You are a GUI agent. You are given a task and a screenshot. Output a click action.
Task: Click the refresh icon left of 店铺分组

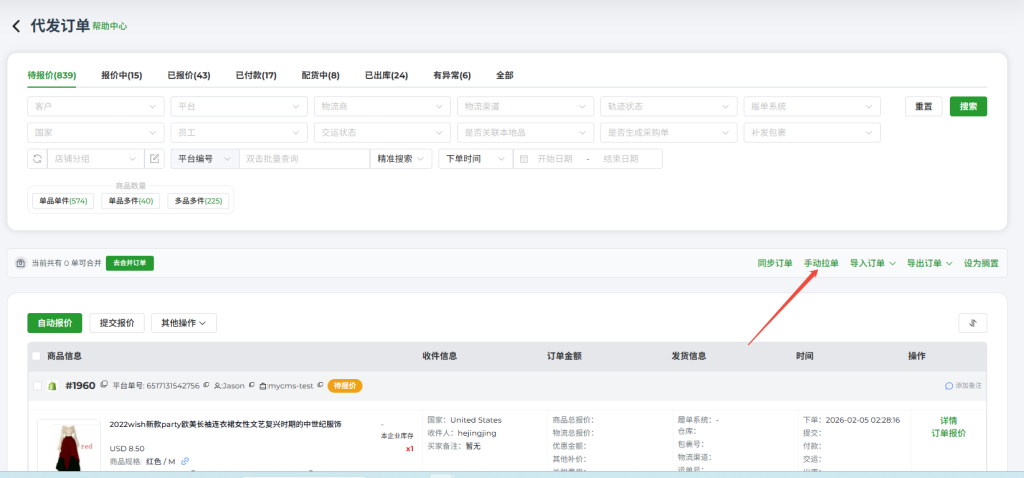click(37, 158)
